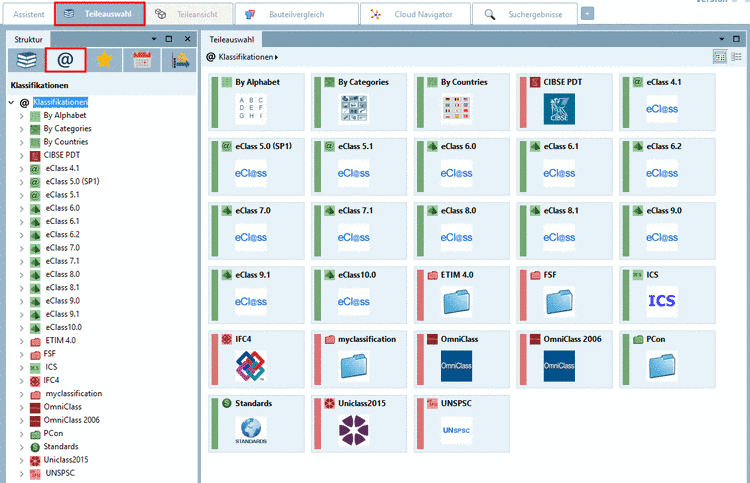Select the @ classifications icon in Struktur toolbar
Screen dimensions: 750x483
[66, 60]
